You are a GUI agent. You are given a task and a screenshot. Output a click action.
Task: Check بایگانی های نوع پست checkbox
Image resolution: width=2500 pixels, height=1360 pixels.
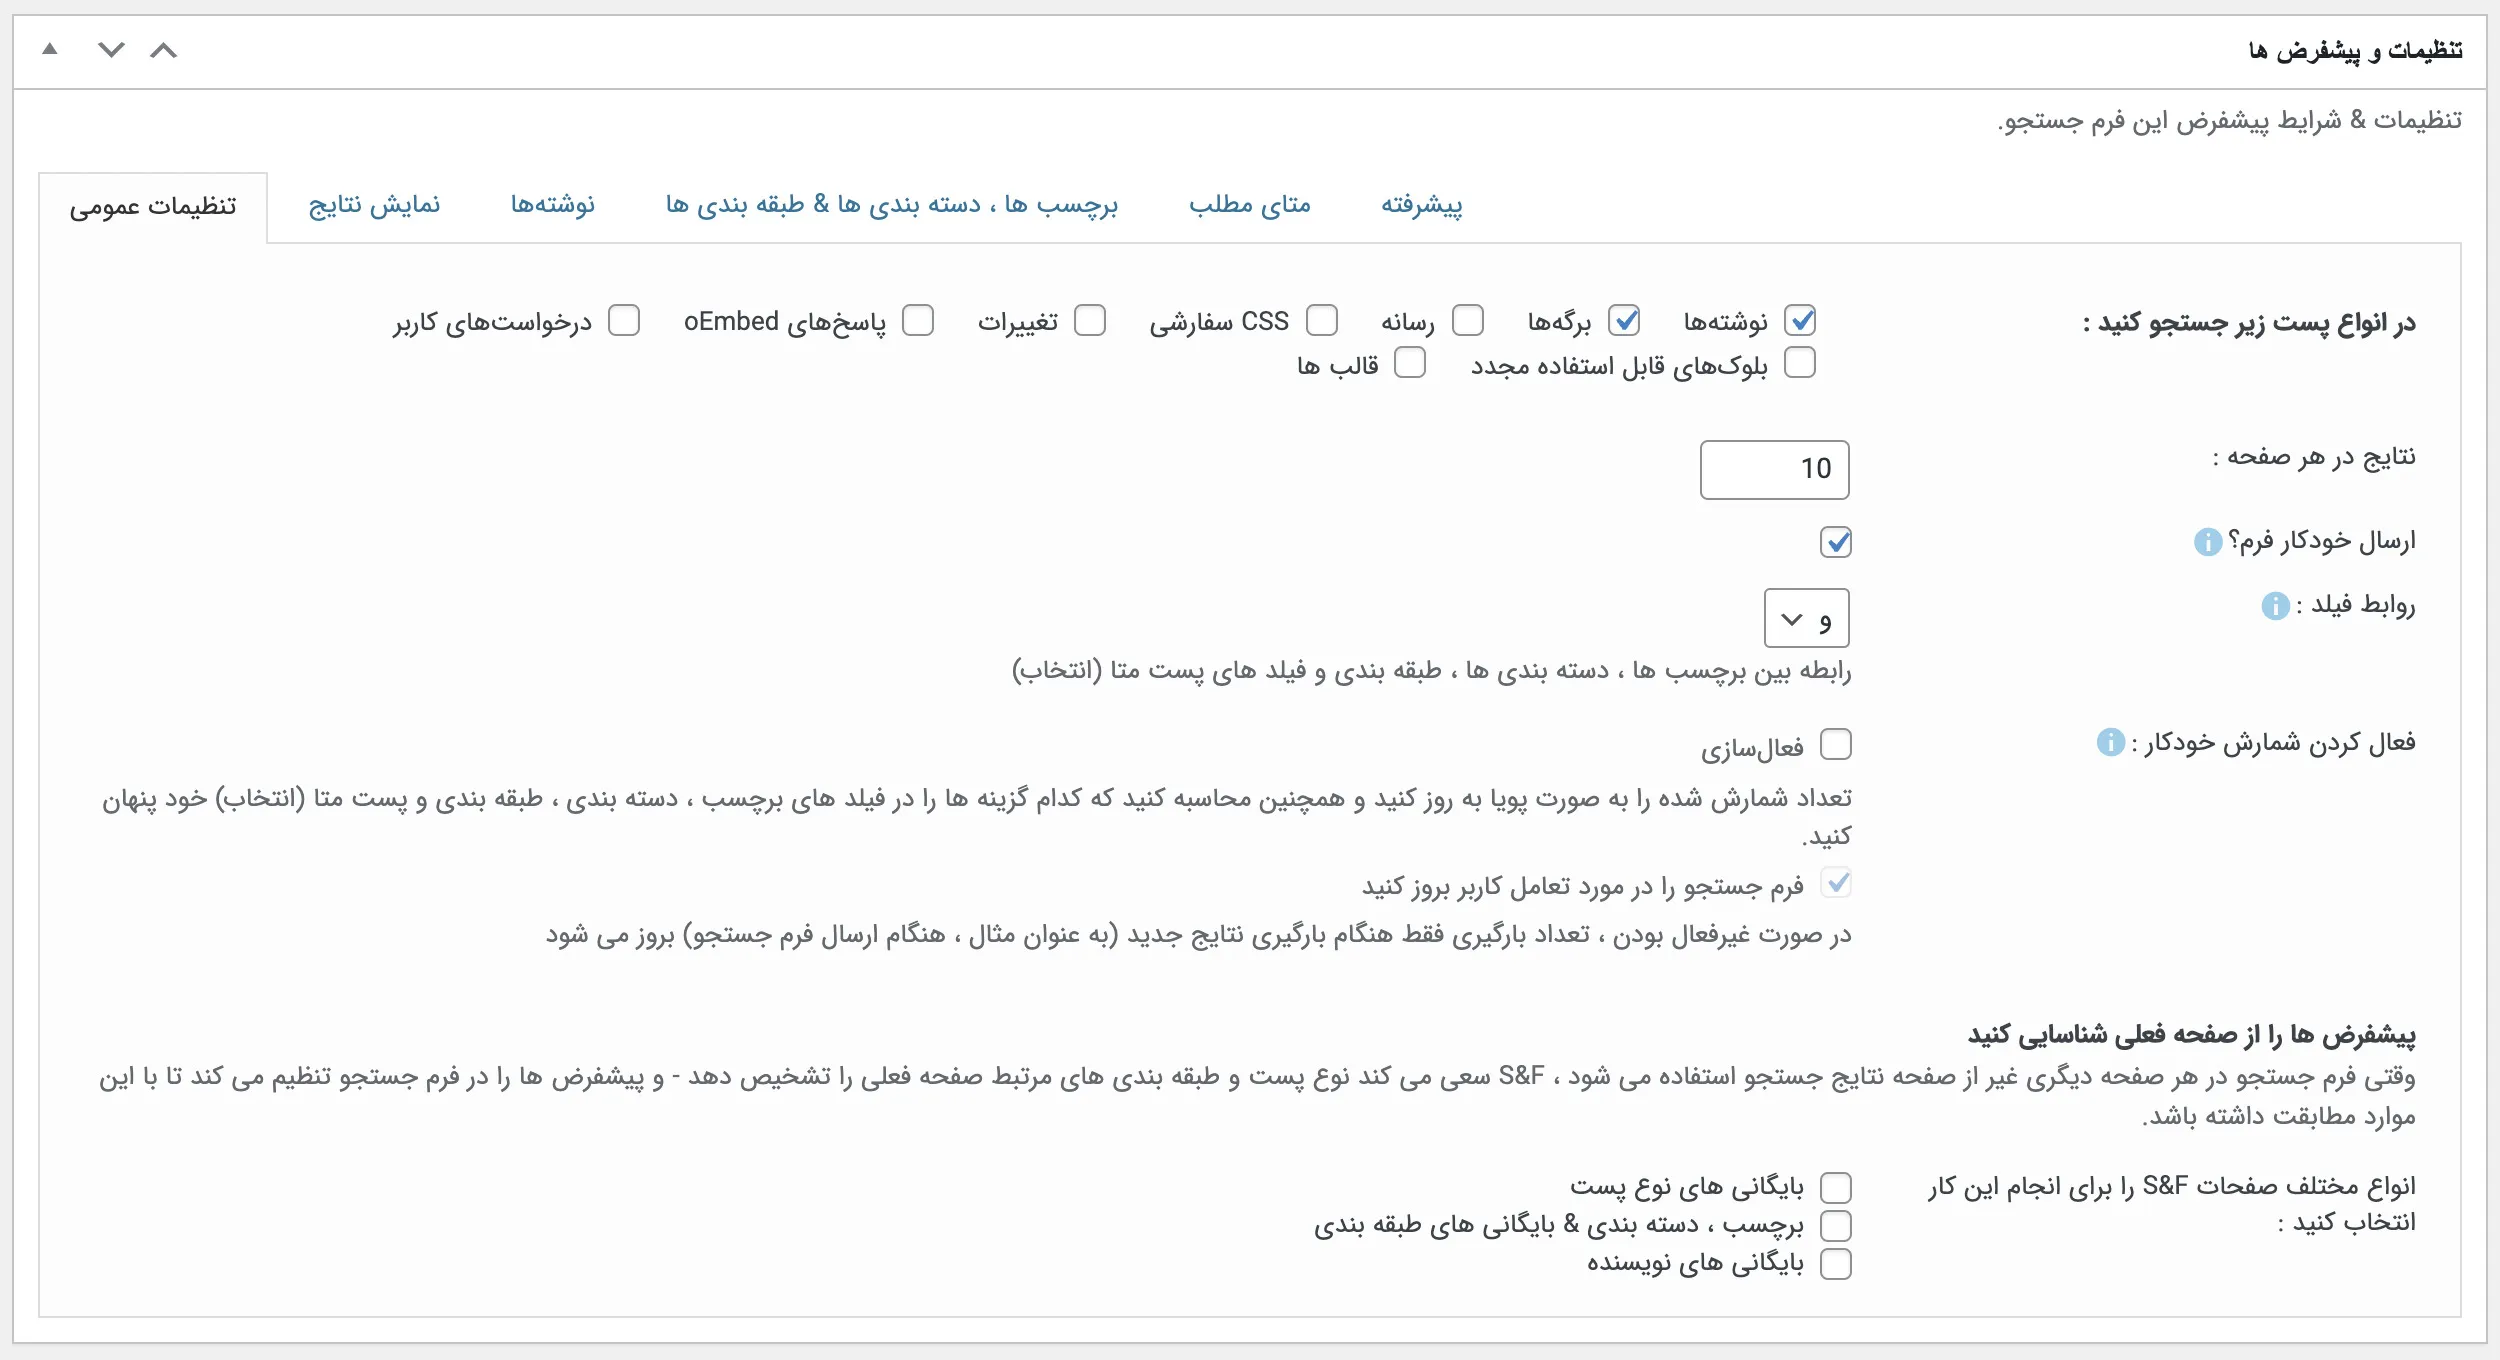[x=1836, y=1188]
